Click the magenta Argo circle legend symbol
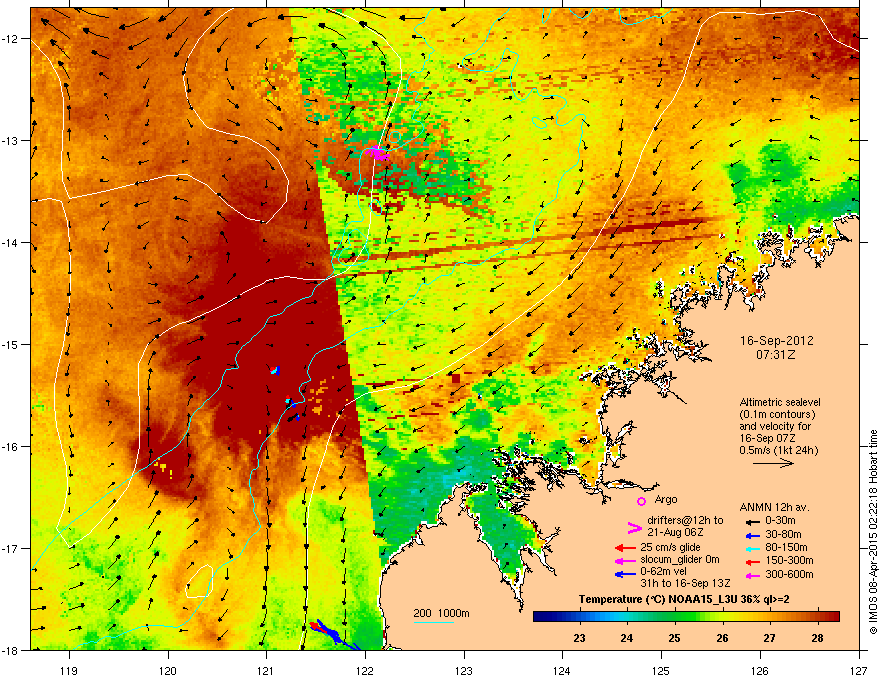The height and width of the screenshot is (680, 880). [641, 501]
